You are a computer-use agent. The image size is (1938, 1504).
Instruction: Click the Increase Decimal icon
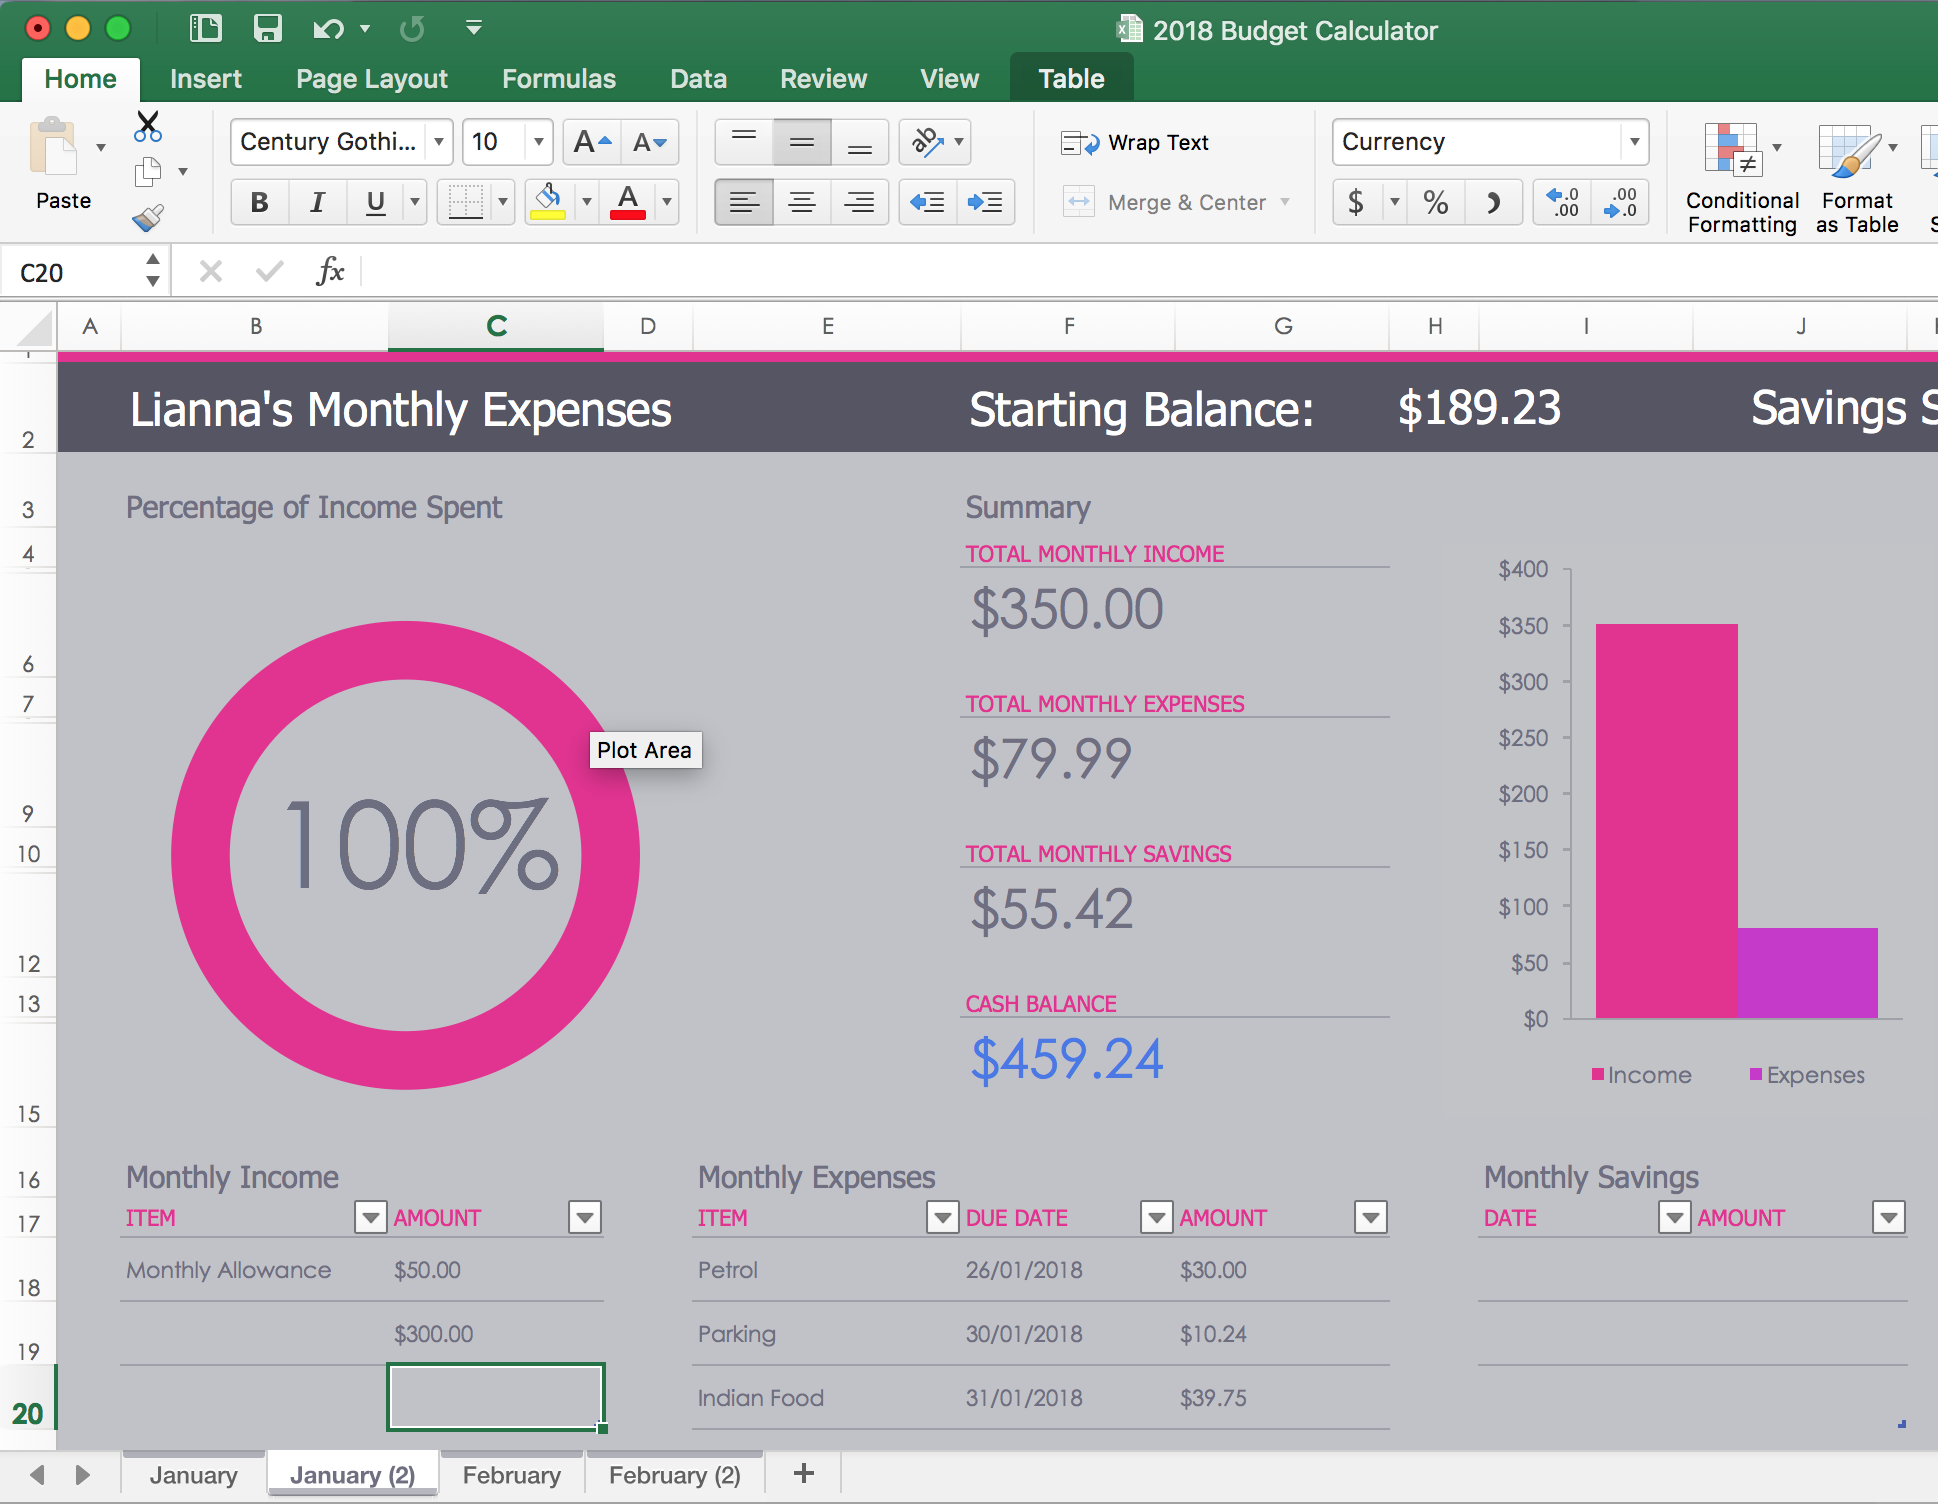coord(1562,203)
